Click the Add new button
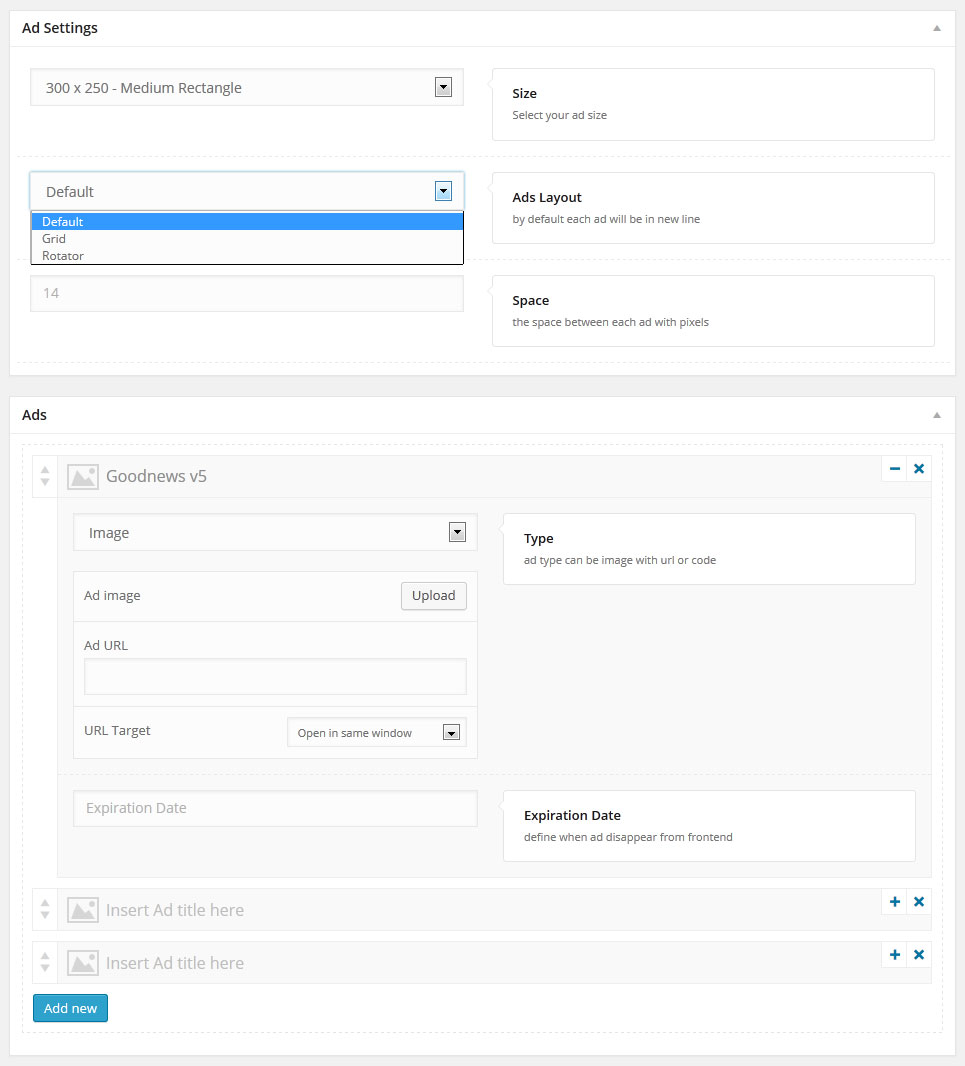 70,1008
